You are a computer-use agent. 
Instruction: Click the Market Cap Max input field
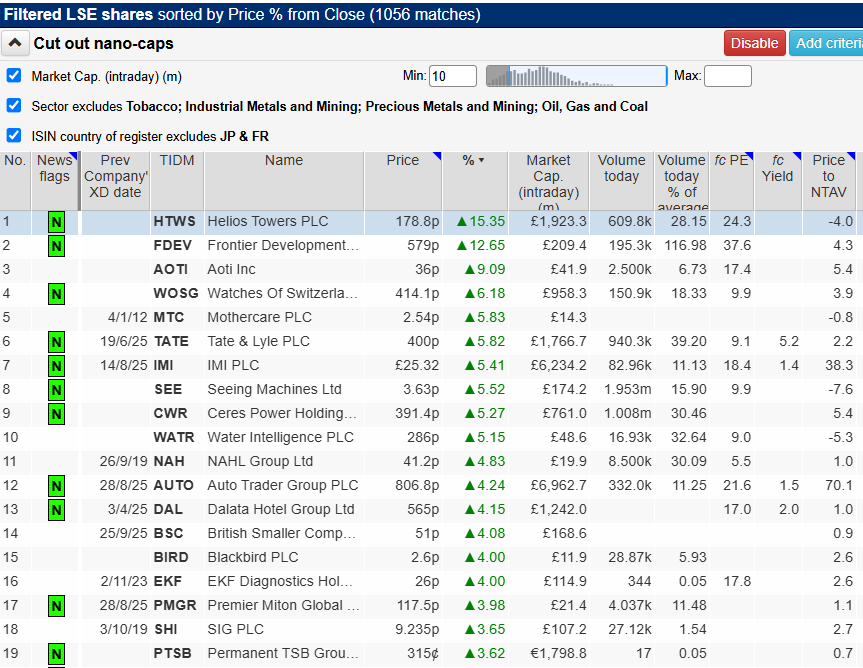(728, 76)
